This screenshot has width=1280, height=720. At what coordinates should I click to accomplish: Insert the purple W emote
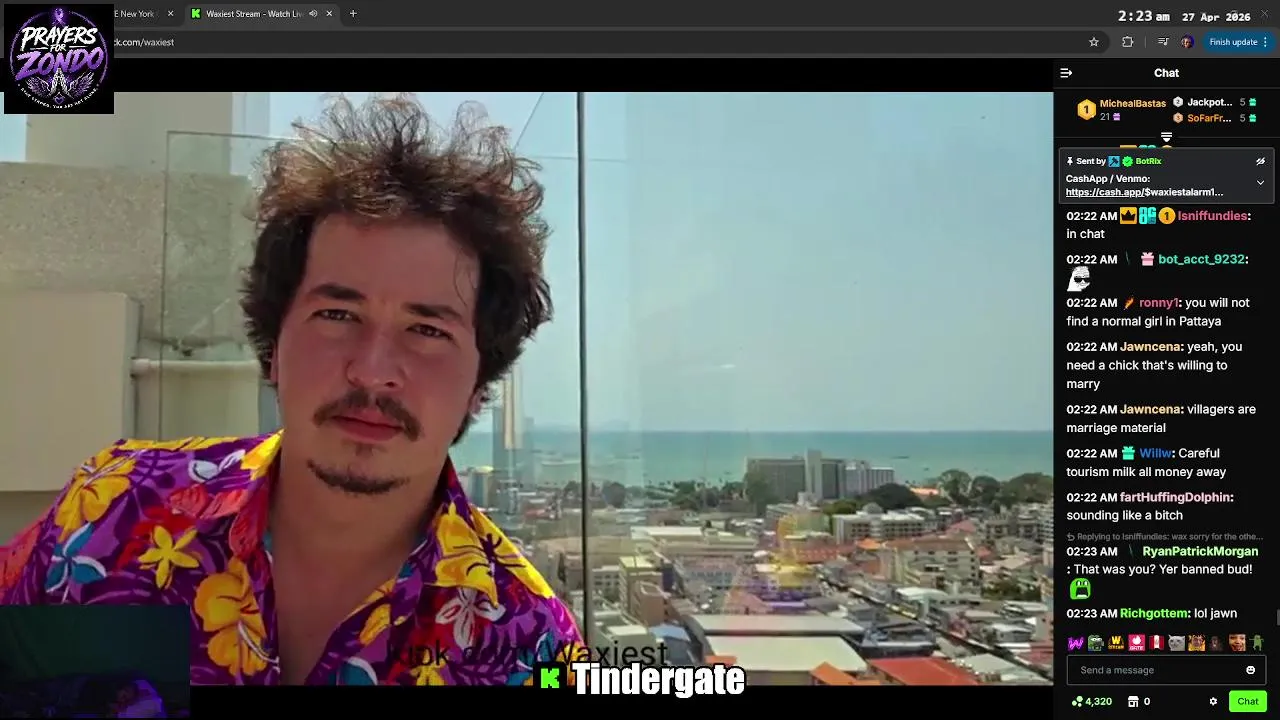(1076, 643)
